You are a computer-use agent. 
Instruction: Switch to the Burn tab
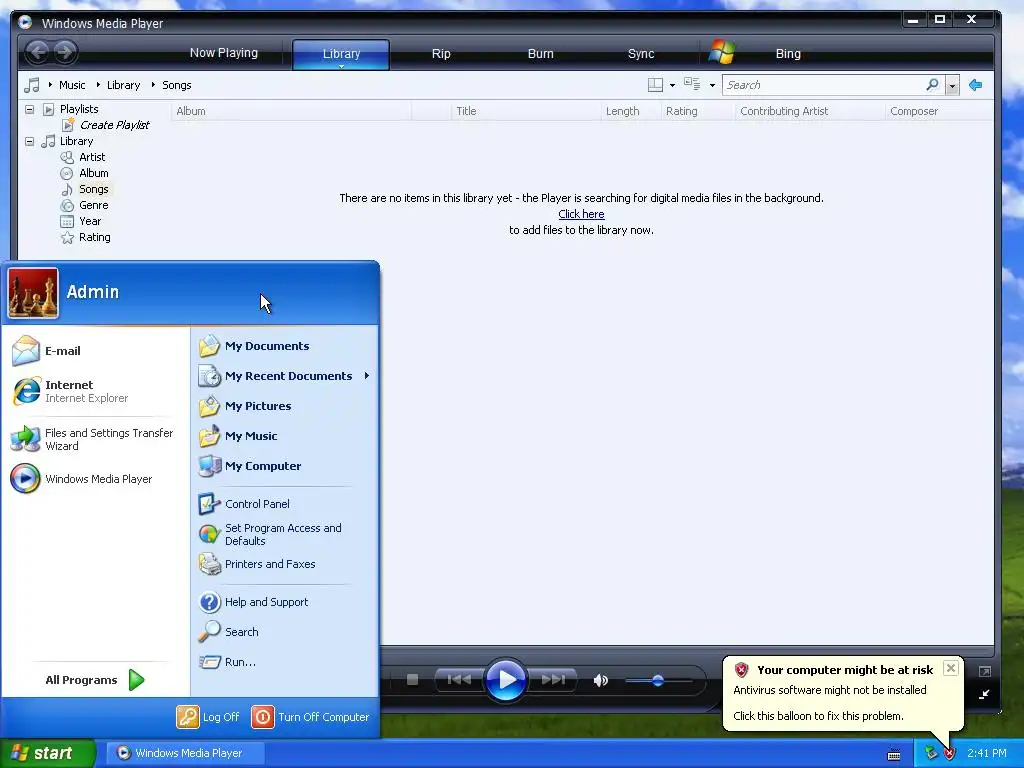540,54
